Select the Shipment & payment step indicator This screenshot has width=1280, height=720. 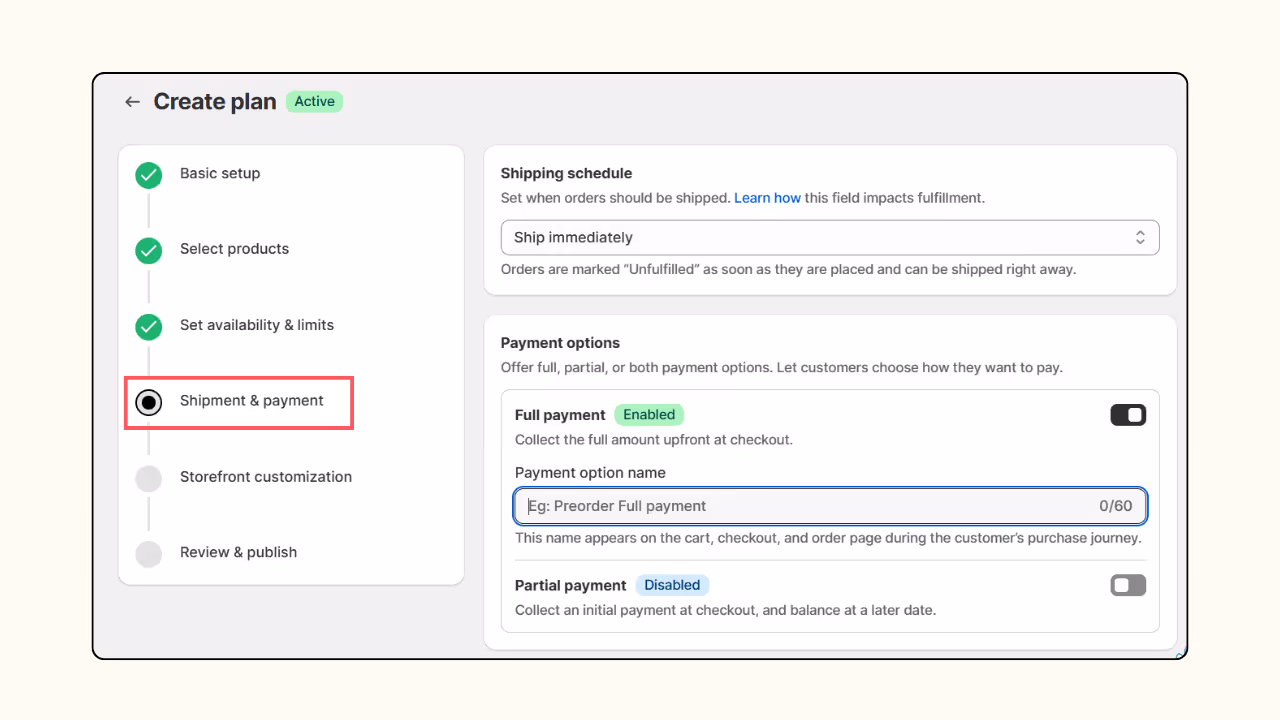tap(149, 402)
